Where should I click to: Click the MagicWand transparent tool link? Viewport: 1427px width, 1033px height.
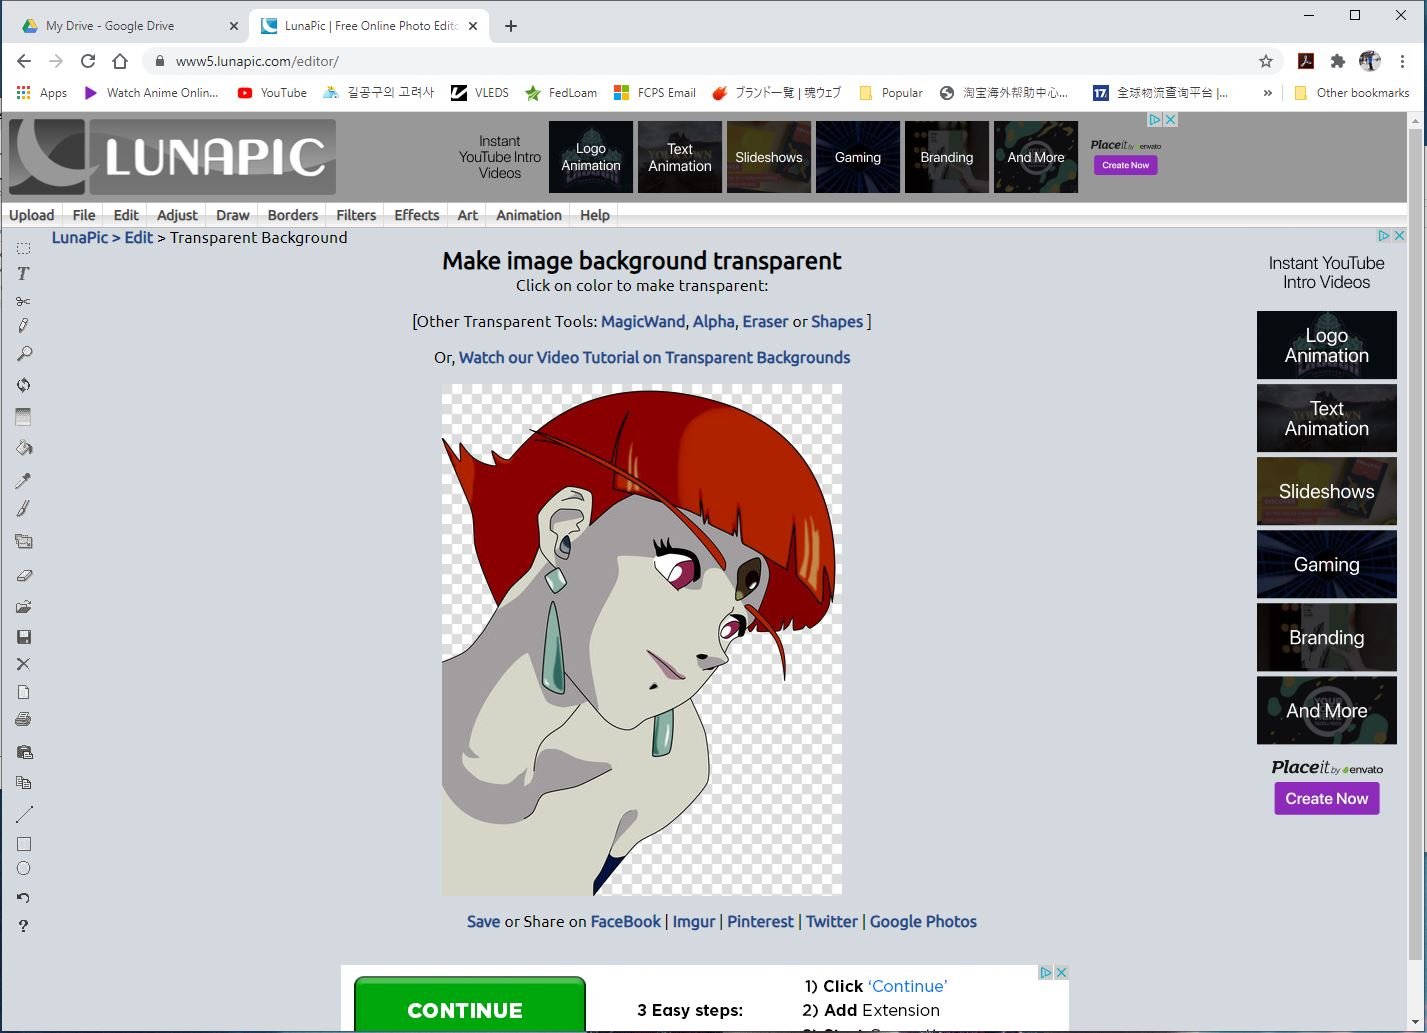tap(642, 322)
